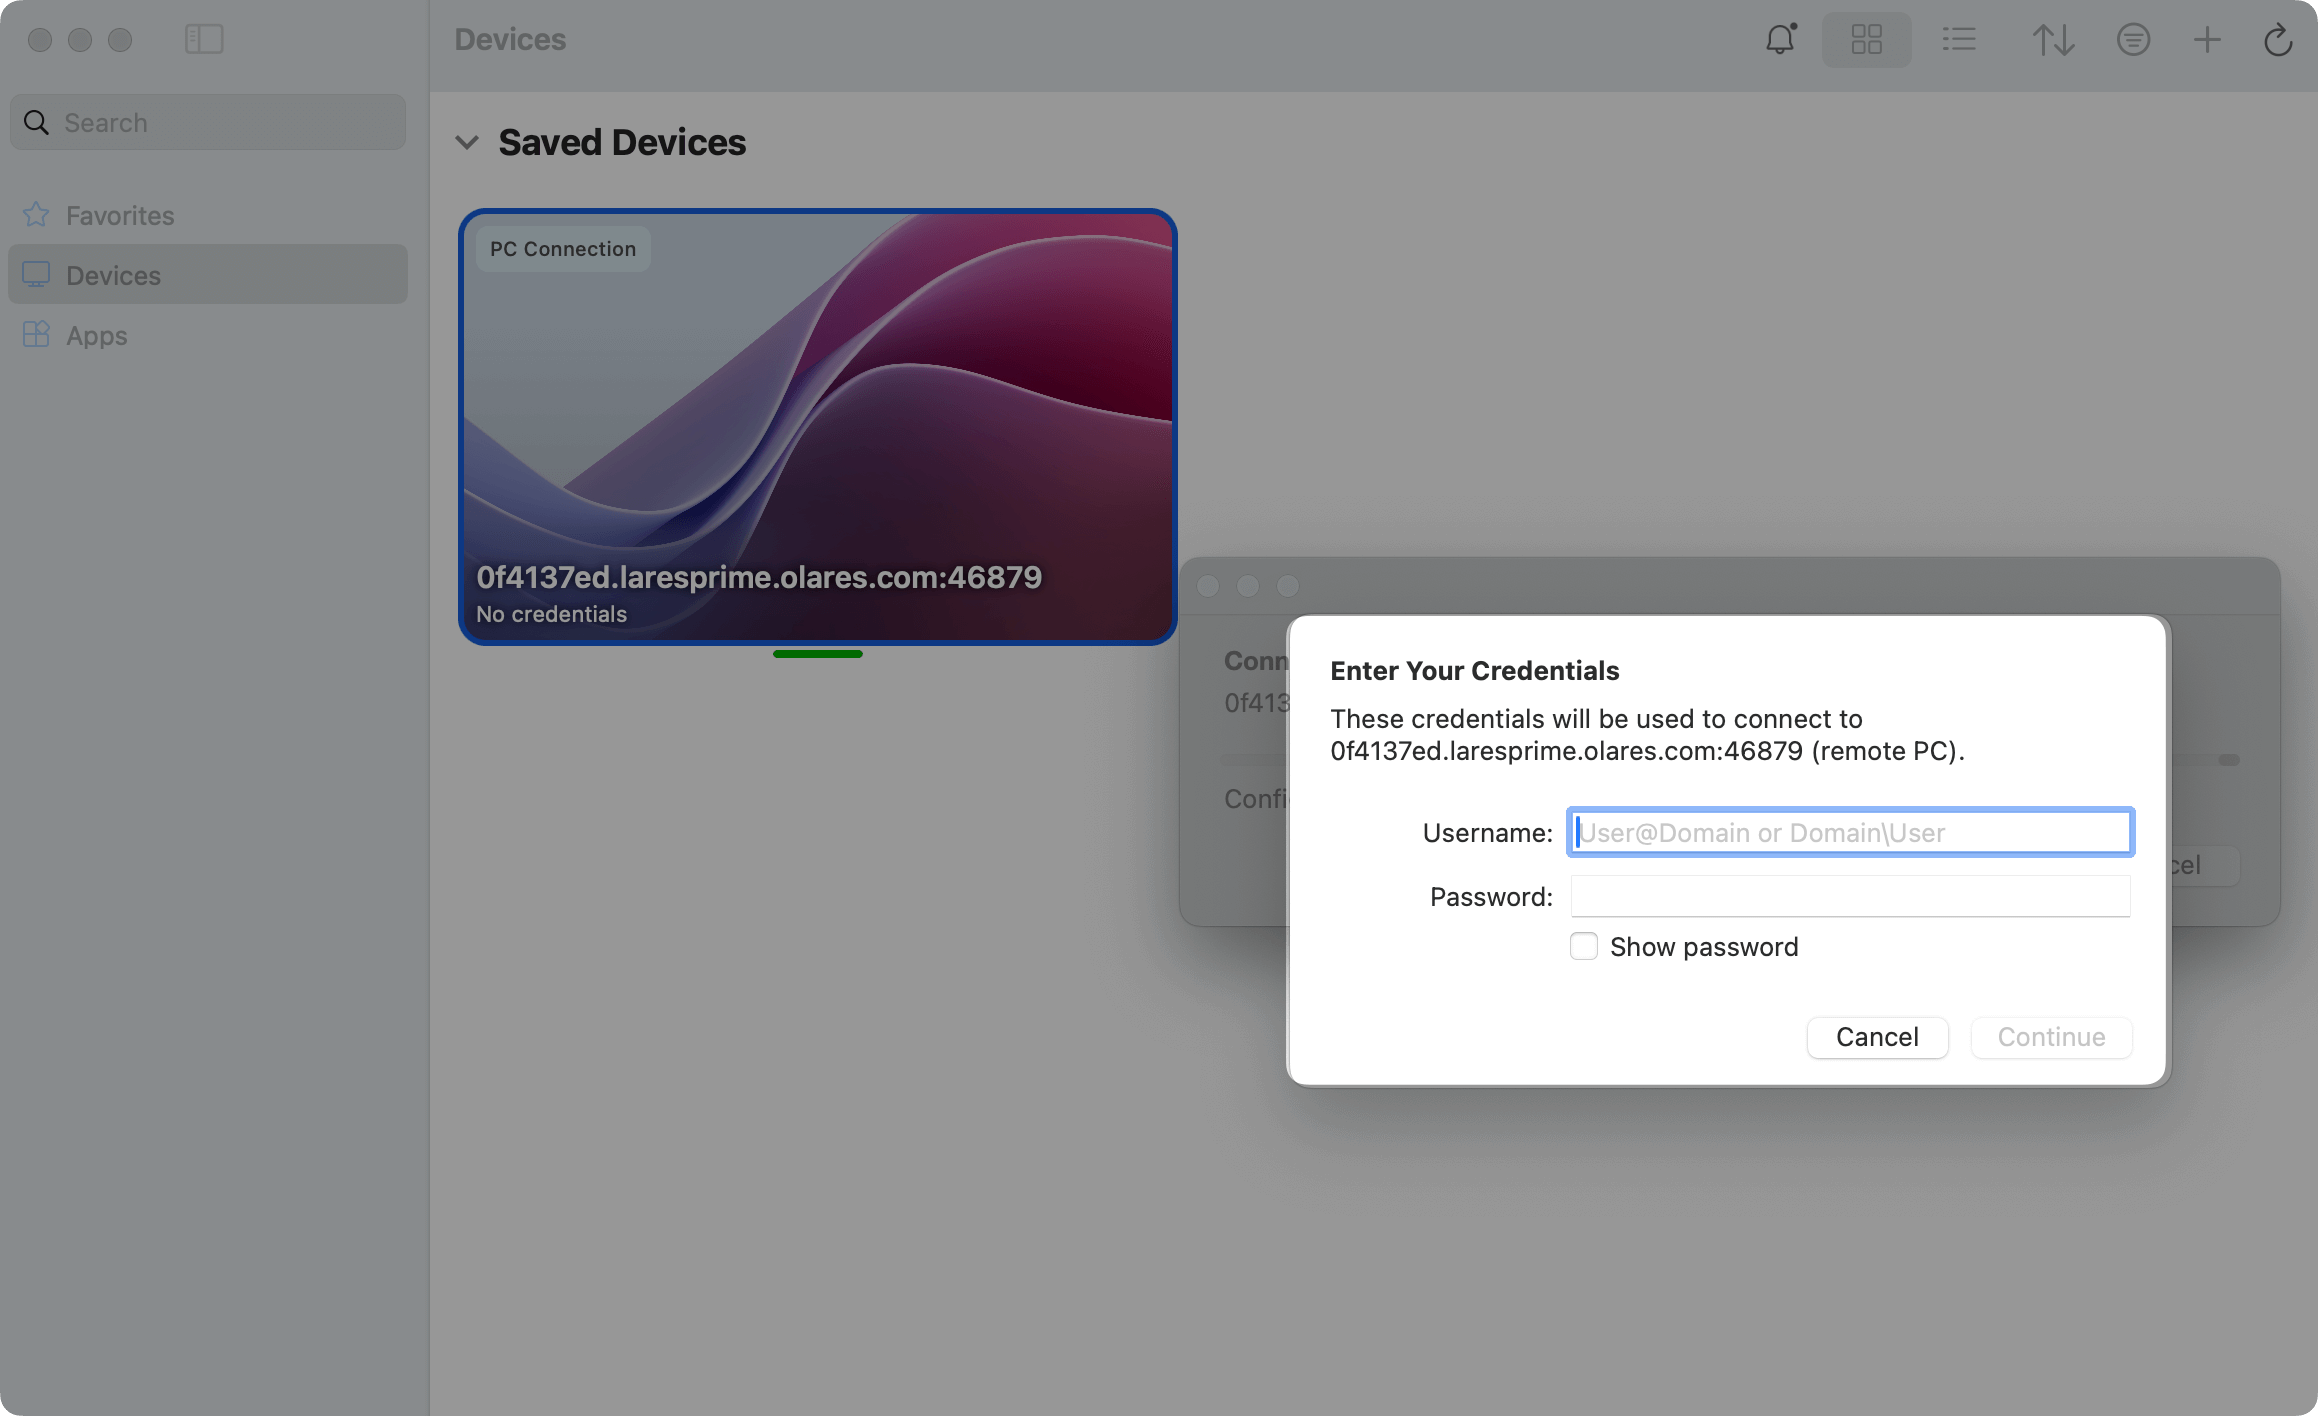This screenshot has width=2318, height=1416.
Task: Select Devices in the sidebar
Action: (x=113, y=275)
